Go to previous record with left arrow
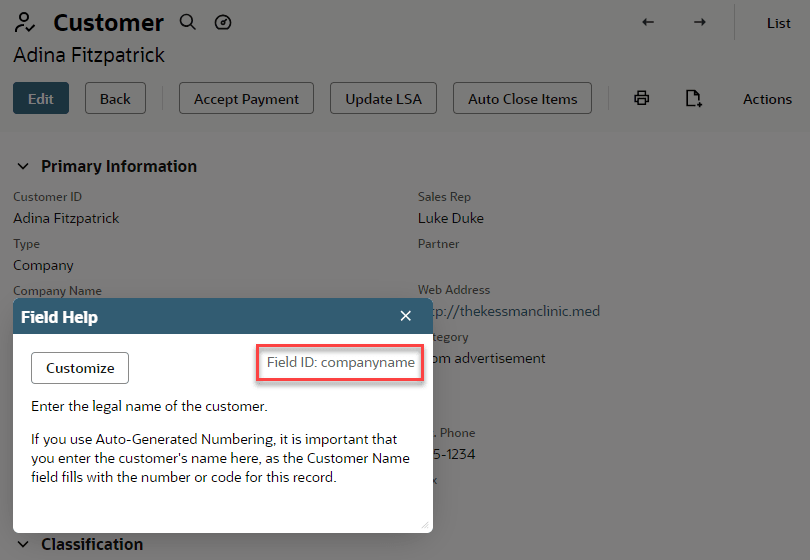The height and width of the screenshot is (560, 810). click(648, 22)
